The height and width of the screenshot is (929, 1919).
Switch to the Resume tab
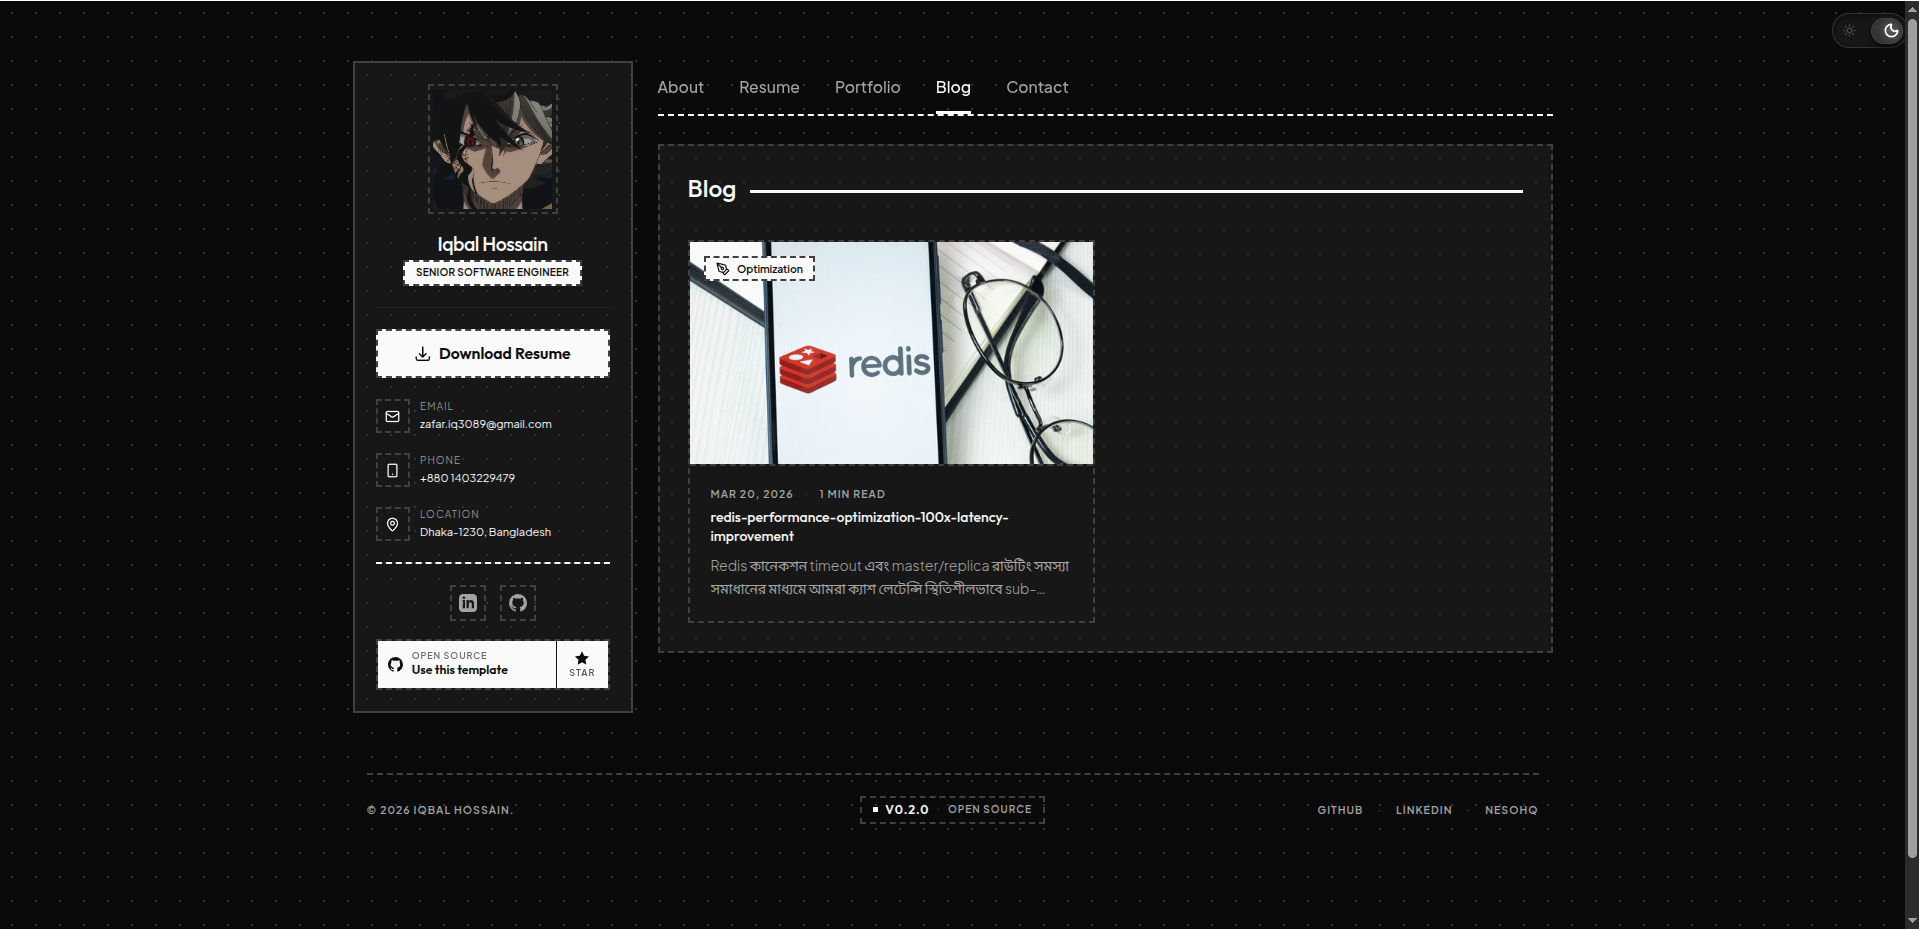point(768,87)
